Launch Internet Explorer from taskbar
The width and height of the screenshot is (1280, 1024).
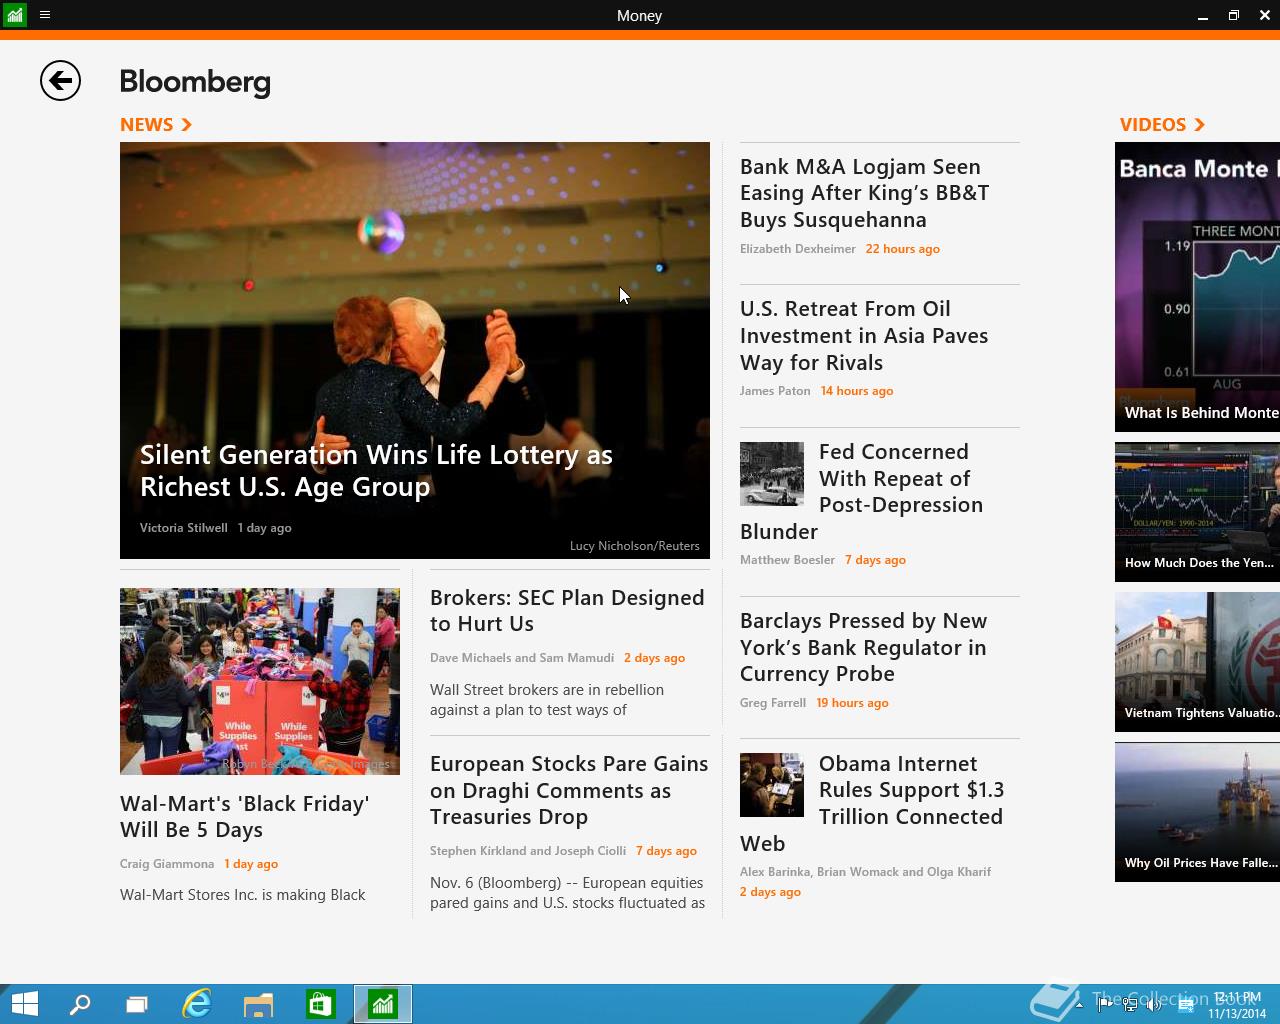[x=197, y=1004]
